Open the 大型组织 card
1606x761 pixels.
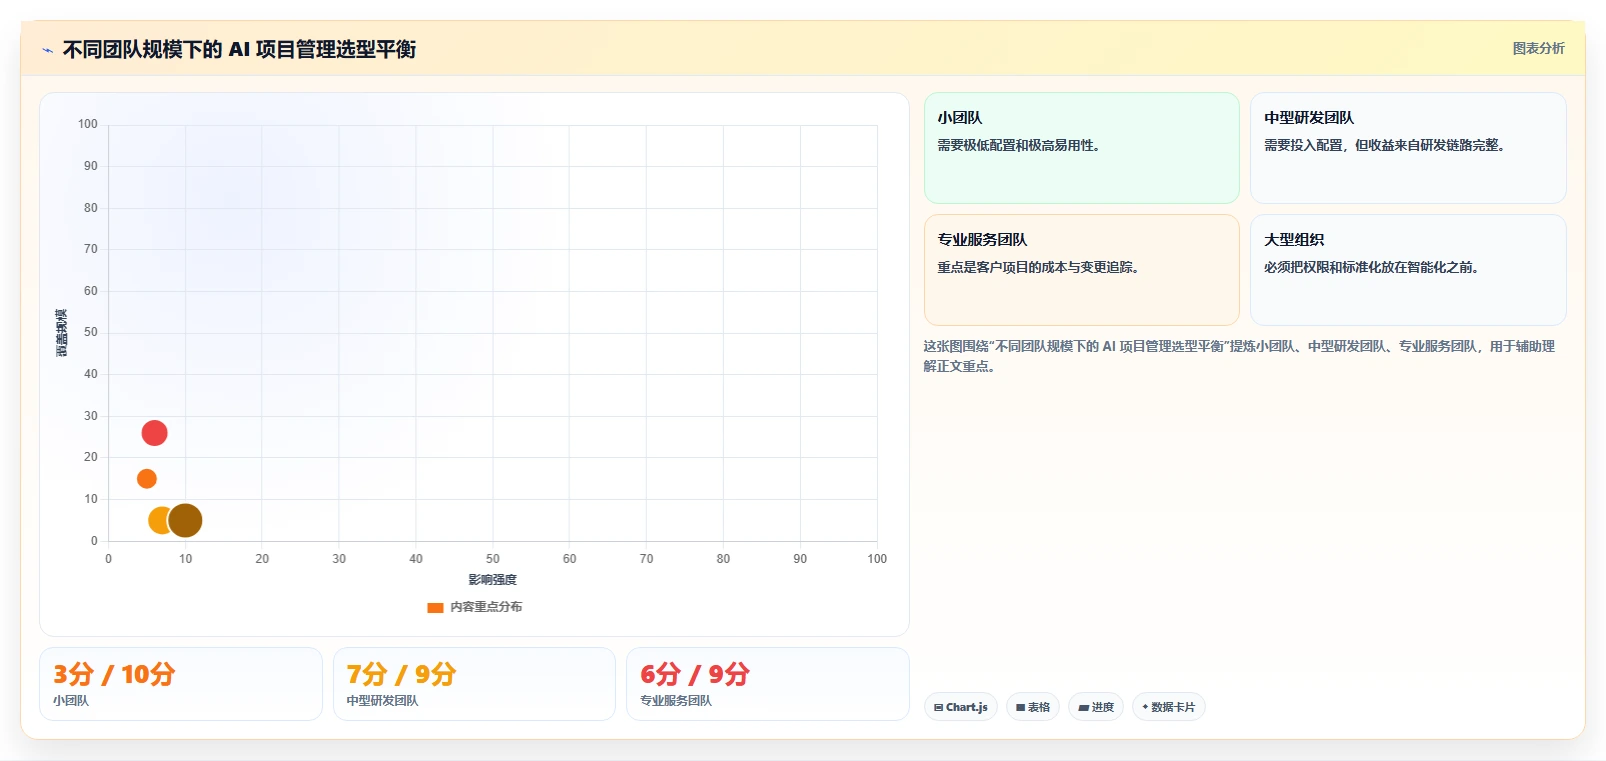click(x=1408, y=270)
